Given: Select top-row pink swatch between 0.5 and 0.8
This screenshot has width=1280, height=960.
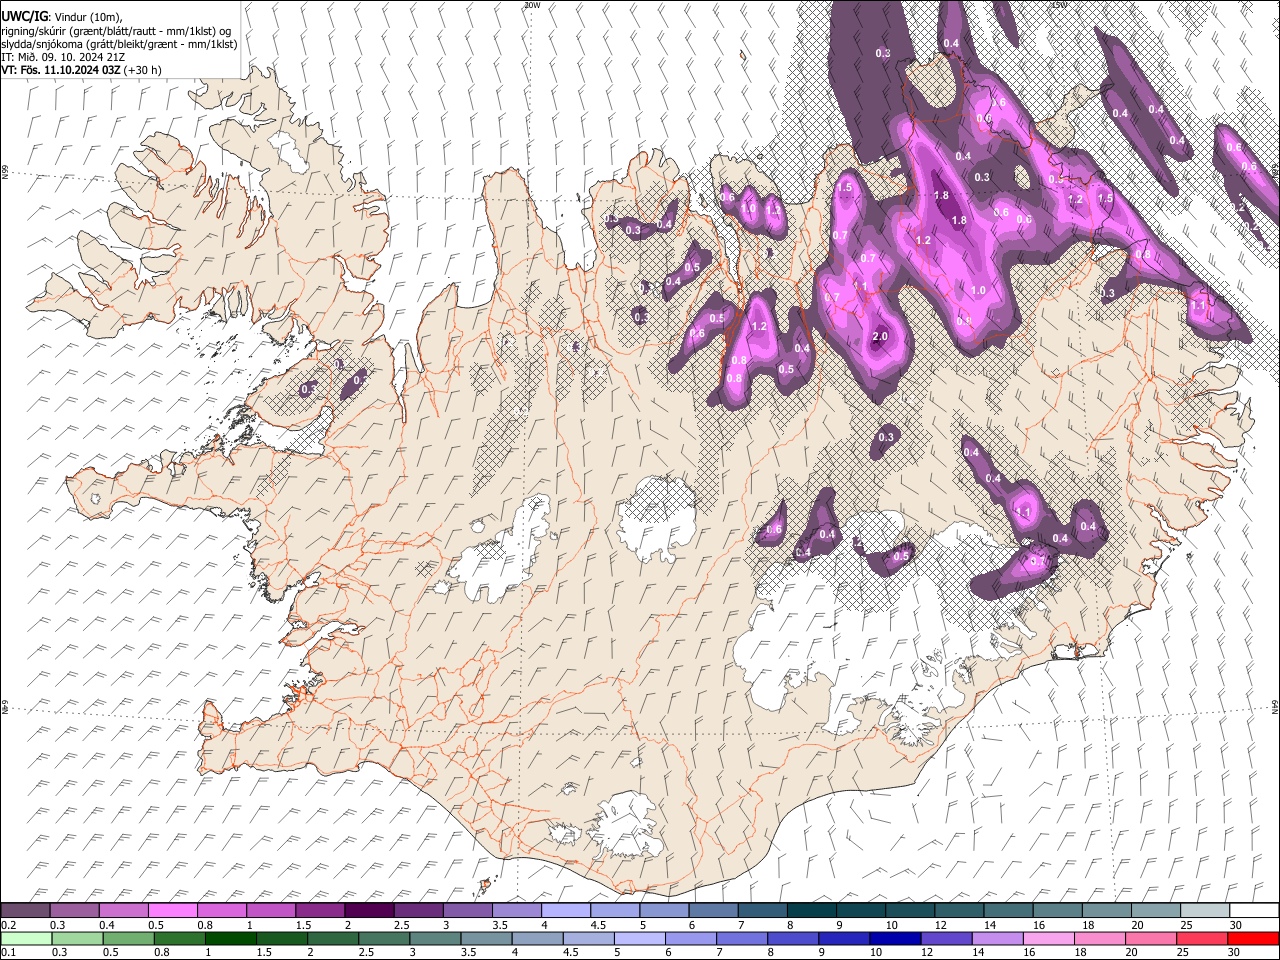Looking at the screenshot, I should click(x=173, y=911).
